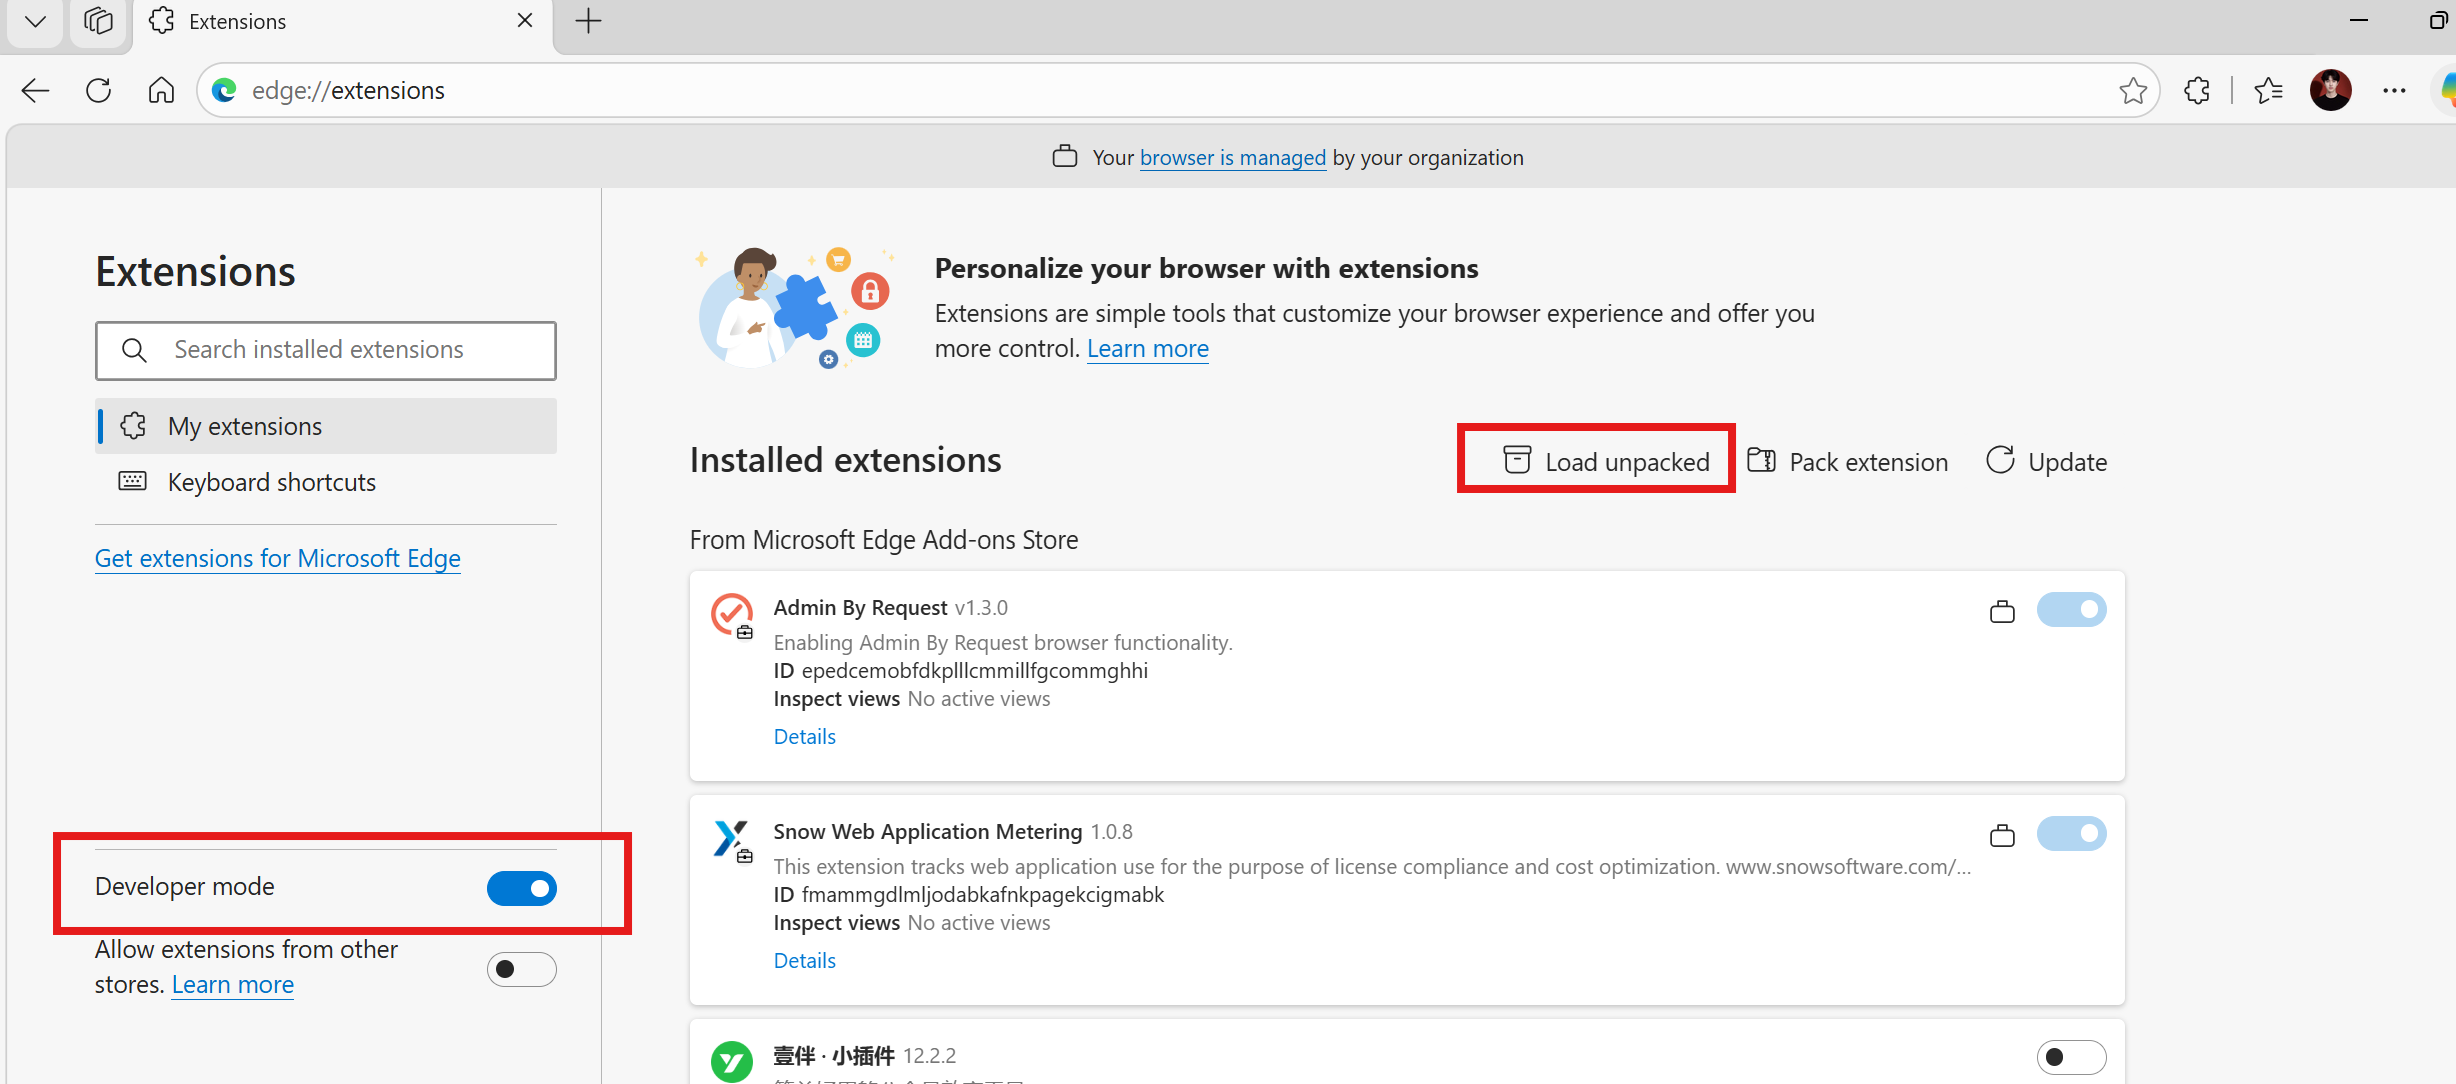The image size is (2456, 1084).
Task: Open Learn more link in personalize banner
Action: click(x=1148, y=349)
